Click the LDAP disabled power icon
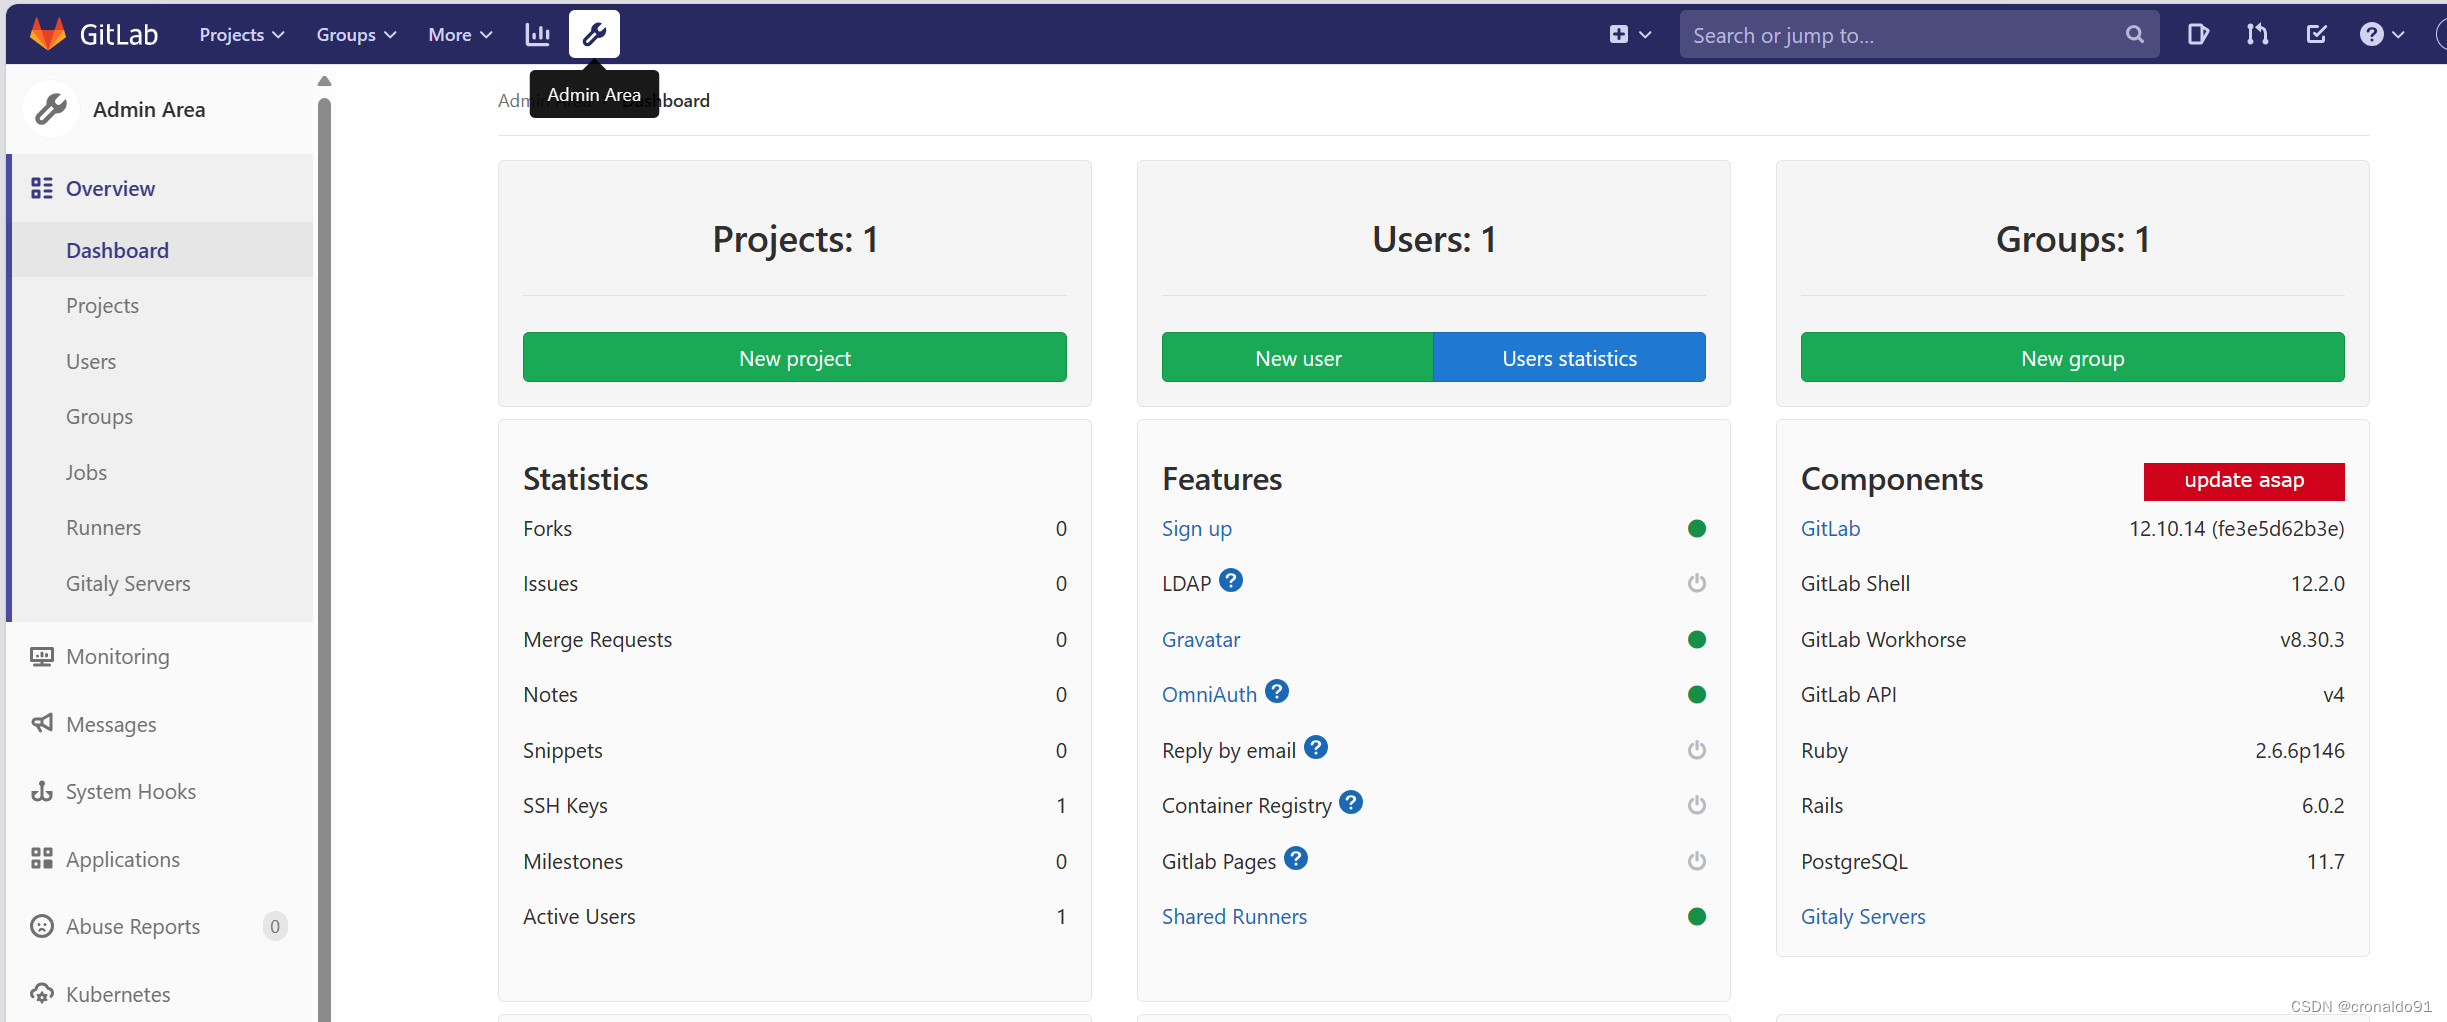2447x1022 pixels. 1697,583
